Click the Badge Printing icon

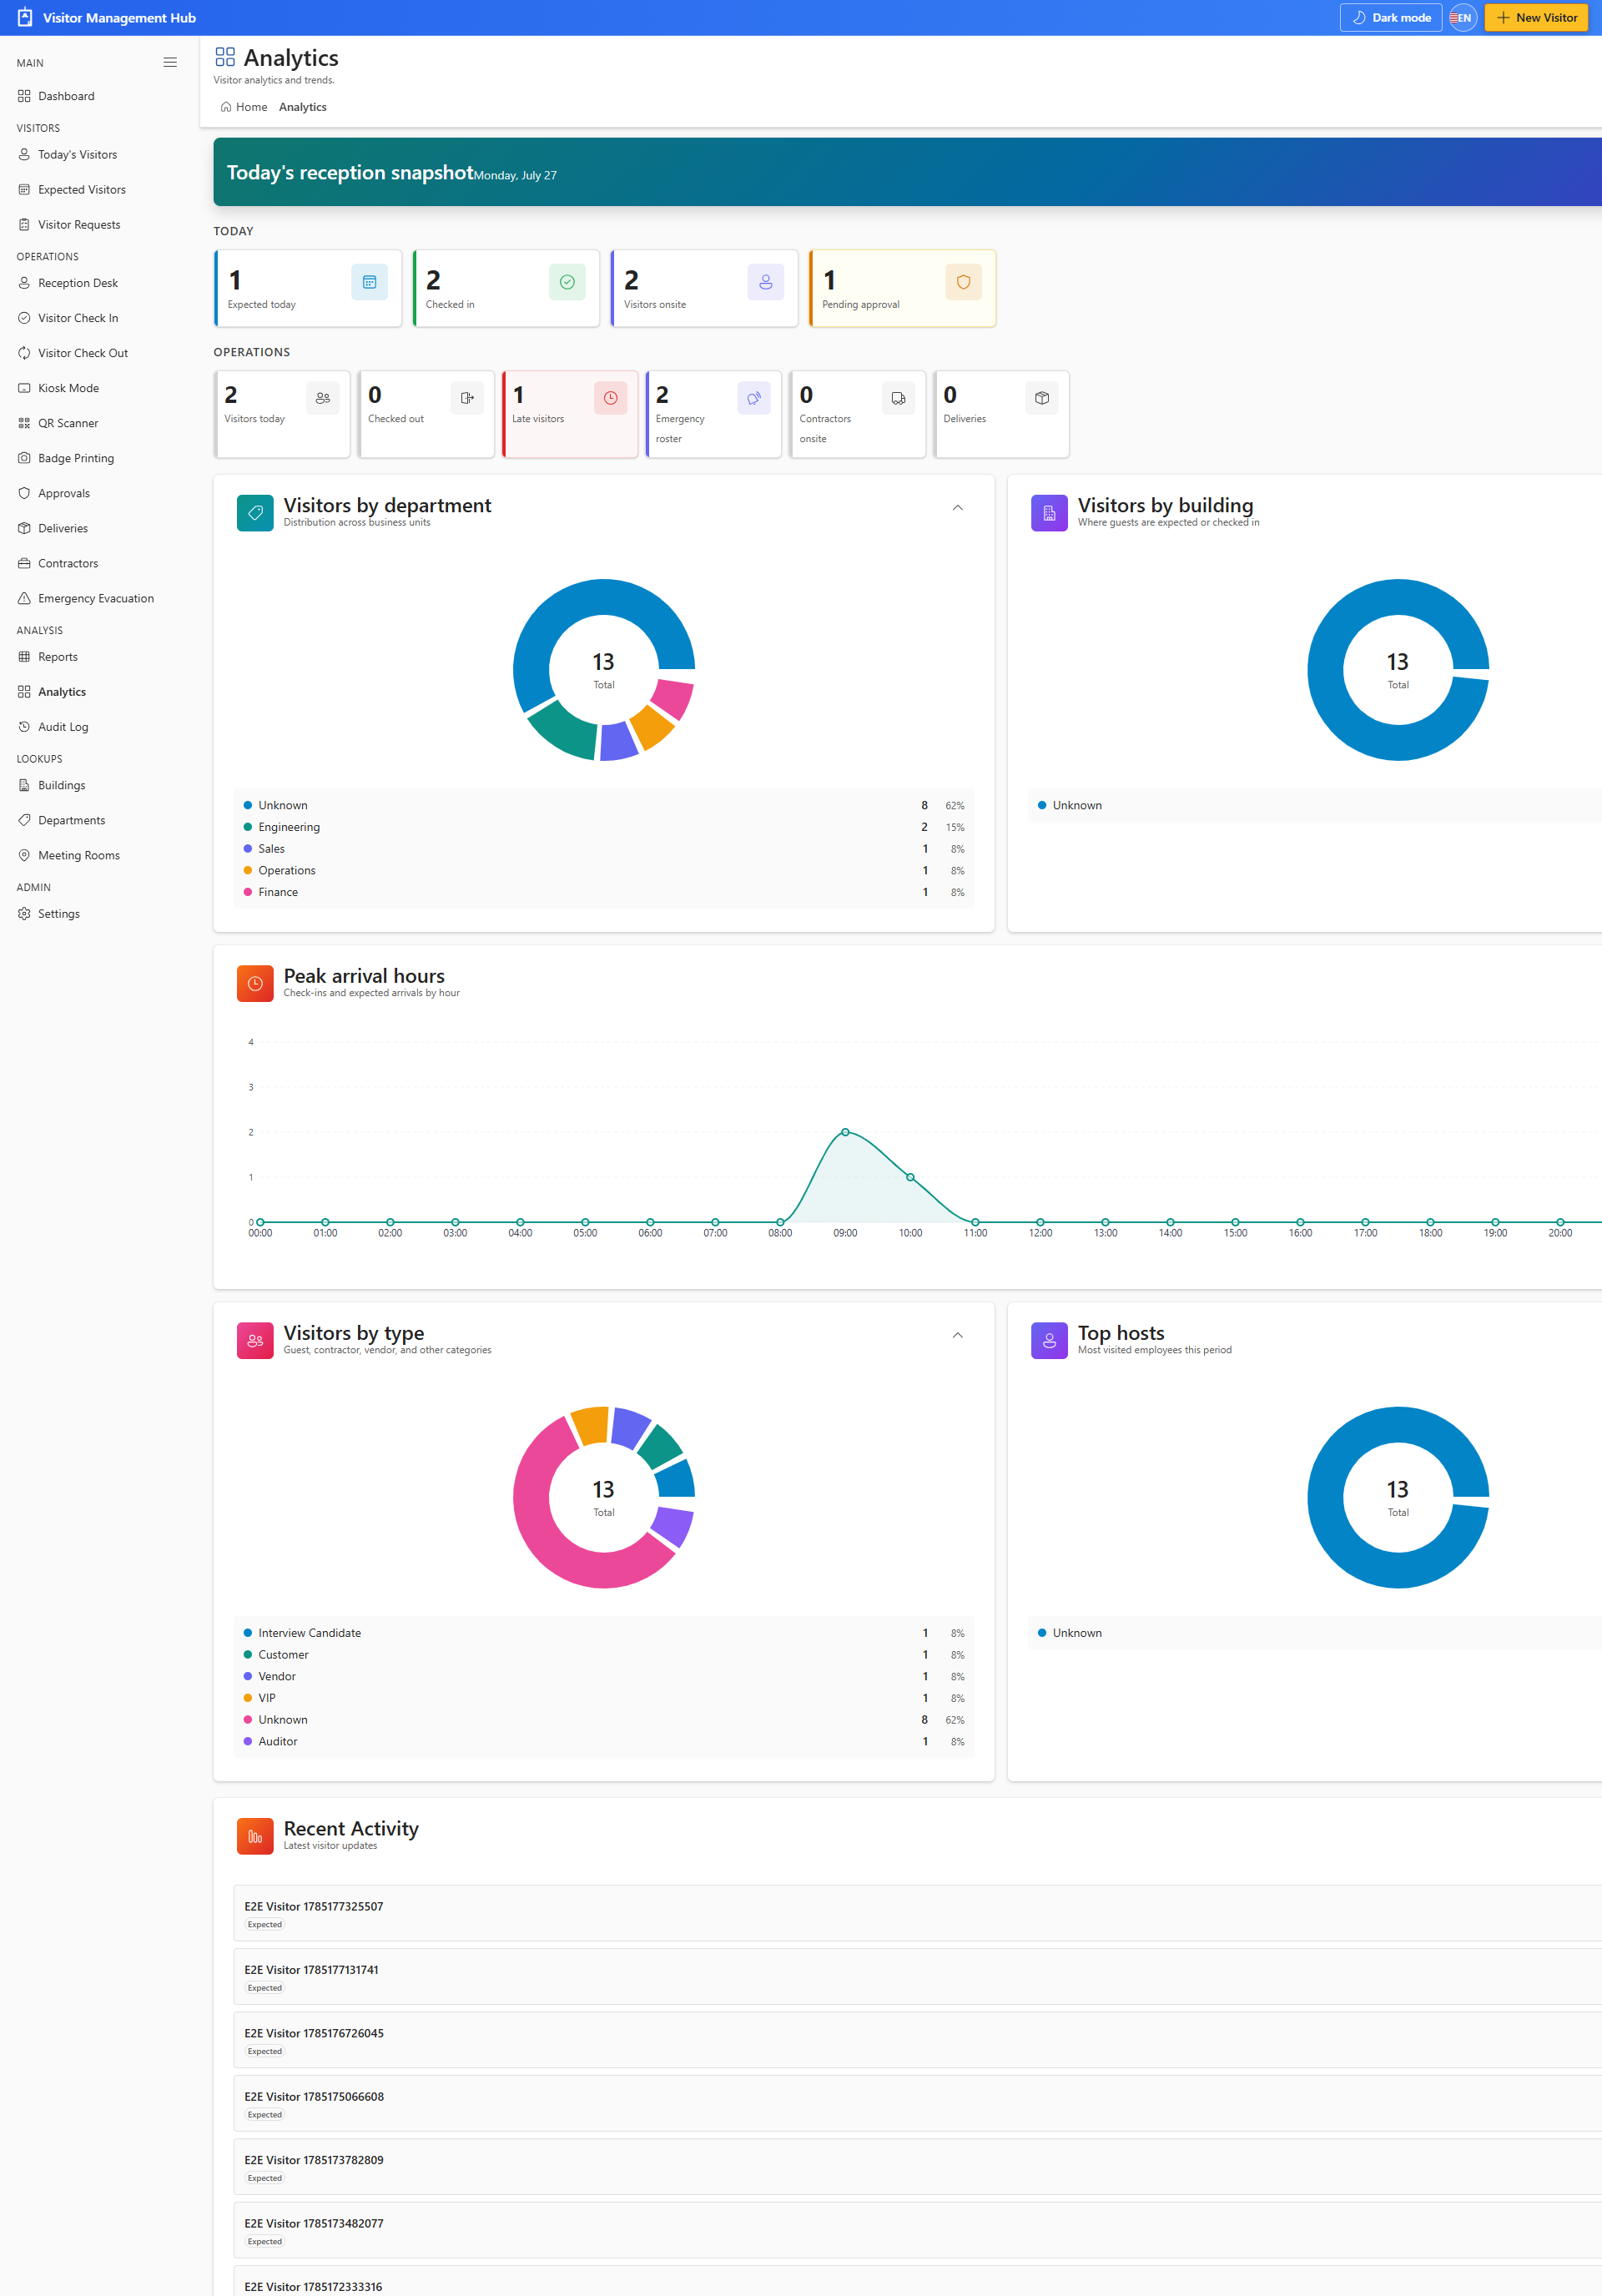pyautogui.click(x=24, y=458)
